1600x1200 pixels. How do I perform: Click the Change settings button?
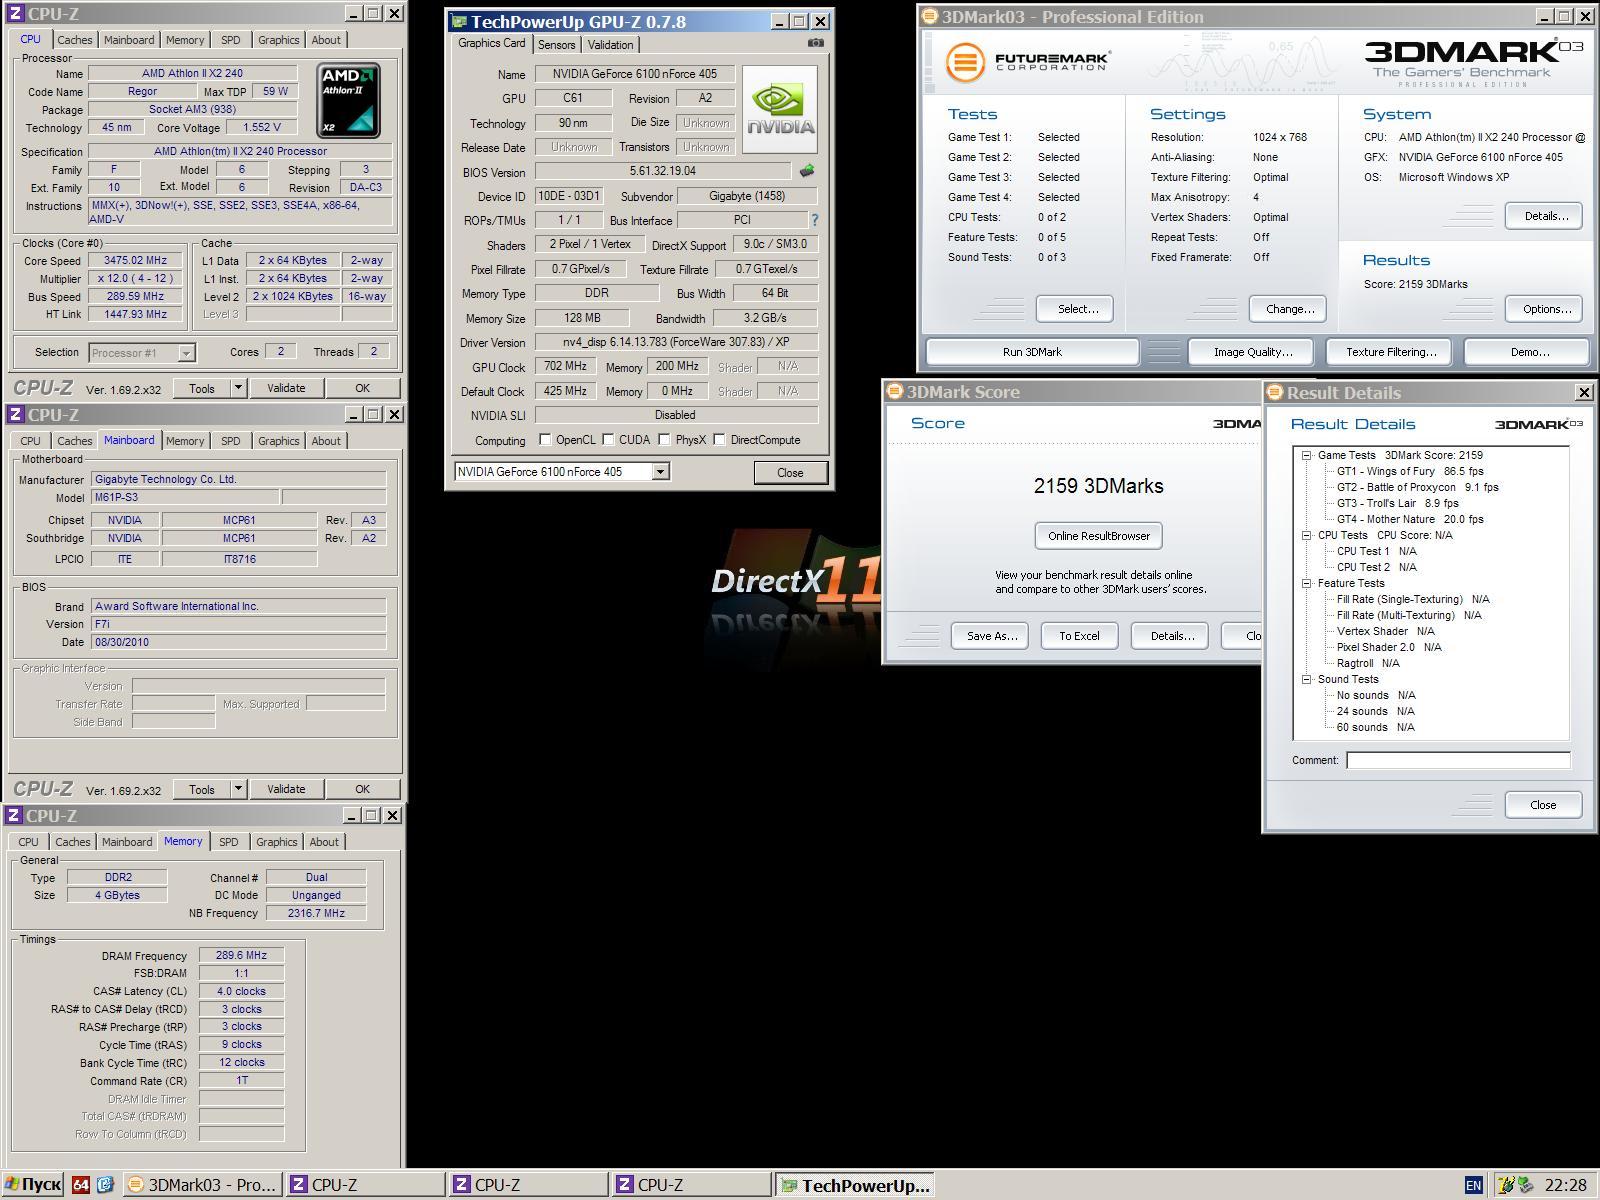(1290, 309)
